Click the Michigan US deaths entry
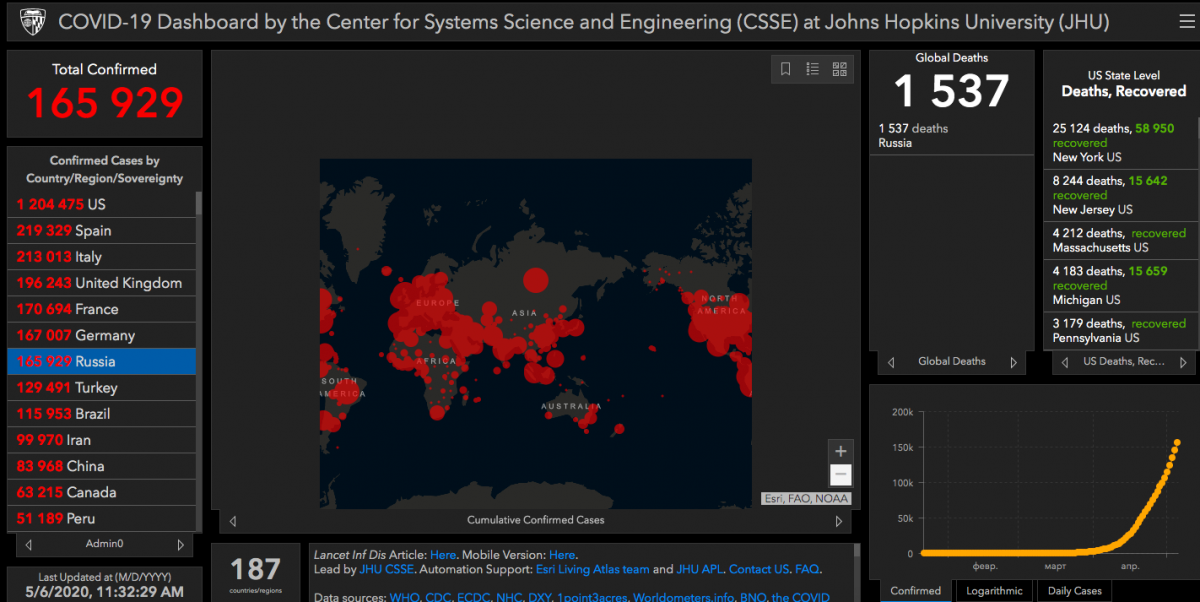The image size is (1200, 602). 1118,285
